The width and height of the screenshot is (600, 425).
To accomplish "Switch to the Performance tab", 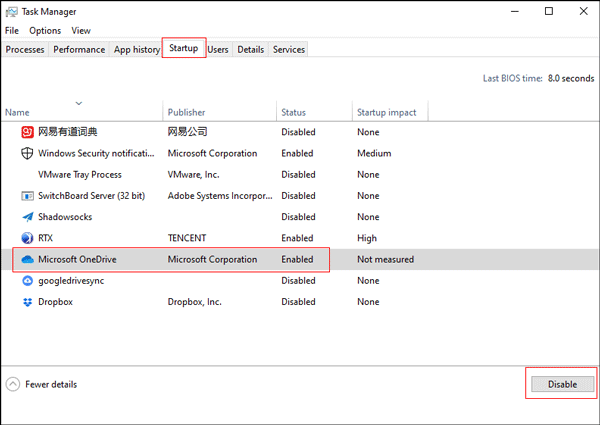I will (x=79, y=49).
